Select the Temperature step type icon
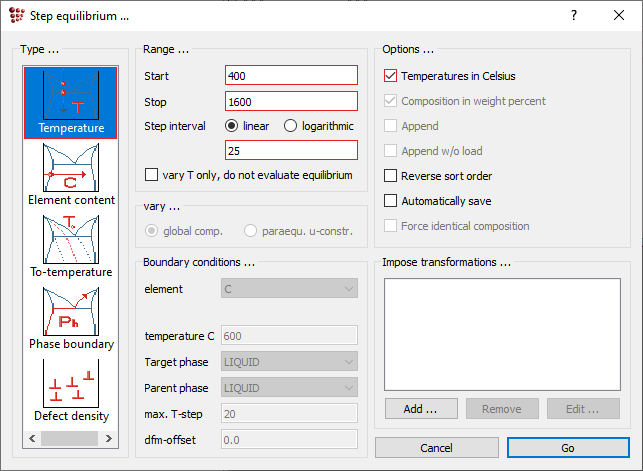643x471 pixels. click(71, 101)
